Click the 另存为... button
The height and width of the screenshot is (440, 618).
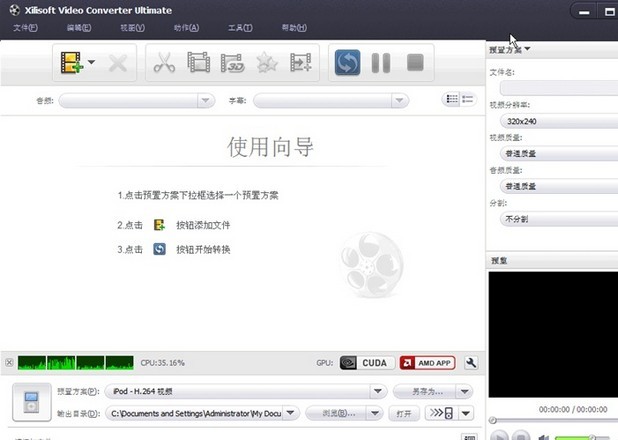[x=425, y=392]
